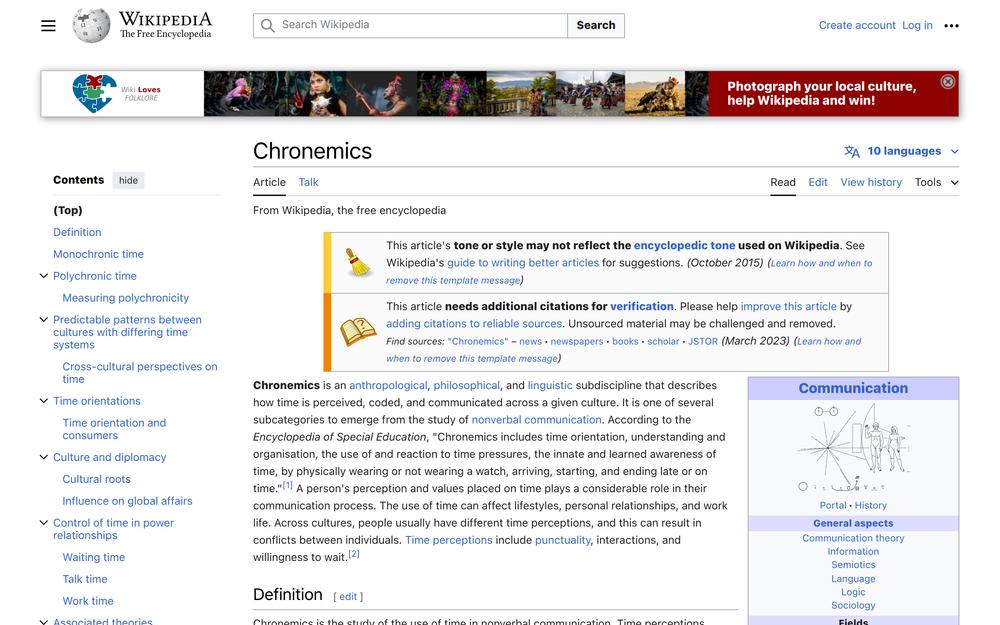The image size is (1000, 625).
Task: Open the anthropological link
Action: tap(388, 386)
